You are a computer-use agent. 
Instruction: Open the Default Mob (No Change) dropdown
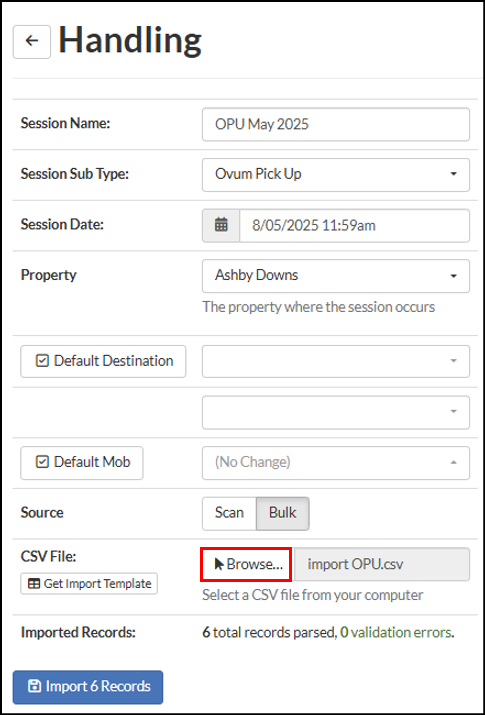pyautogui.click(x=336, y=463)
